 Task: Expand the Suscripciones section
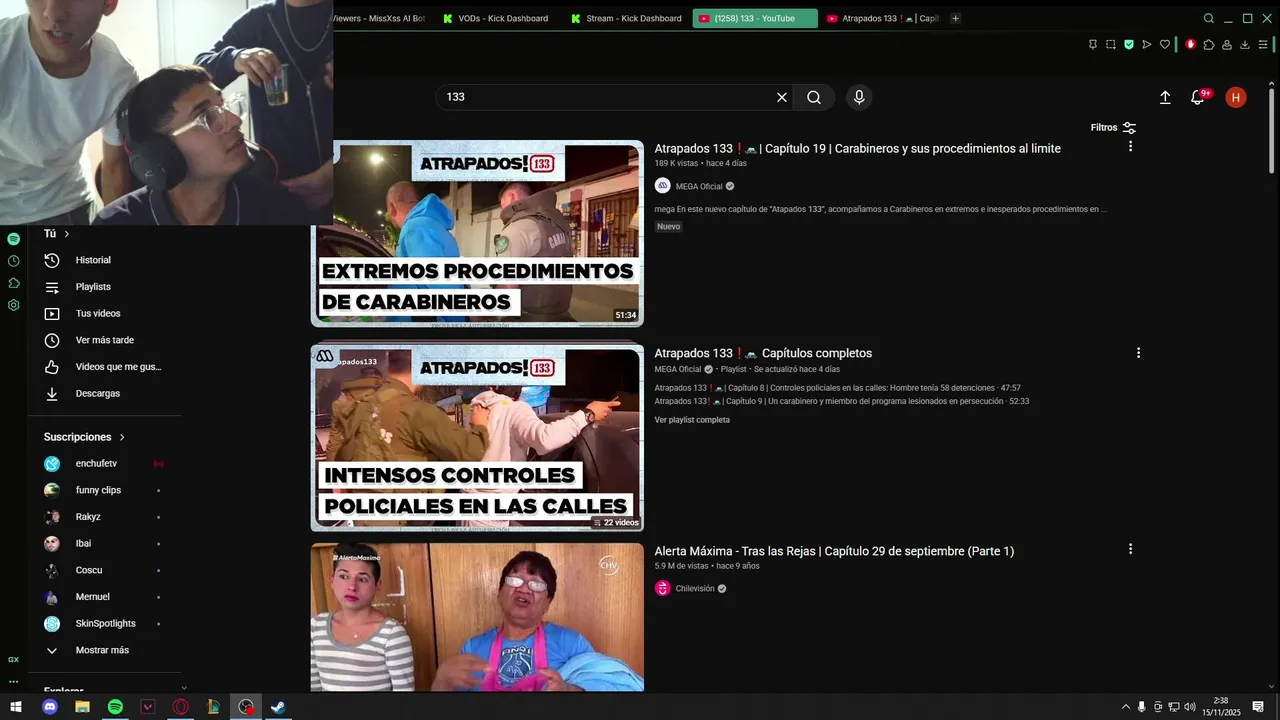coord(85,437)
